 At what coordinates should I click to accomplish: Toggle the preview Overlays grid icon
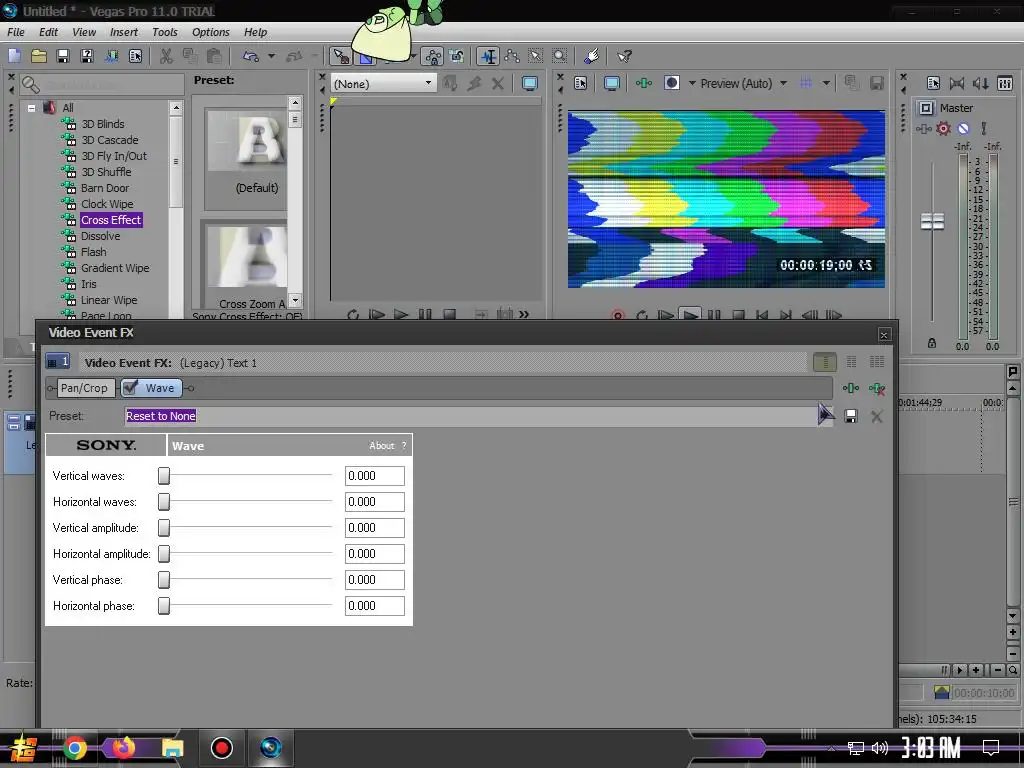(807, 83)
